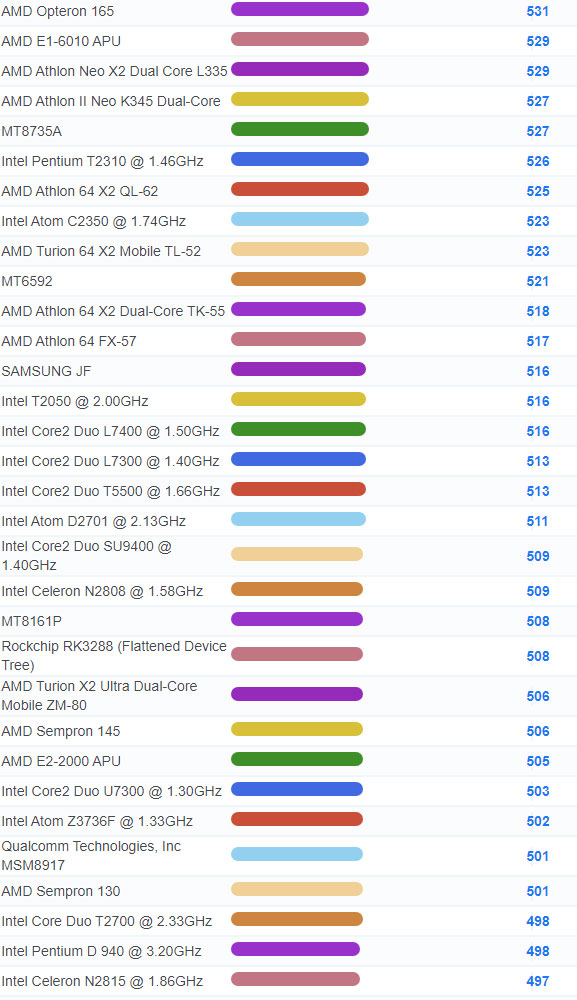This screenshot has width=577, height=1000.
Task: Open AMD Athlon Neo X2 Dual Core L335
Action: point(115,71)
